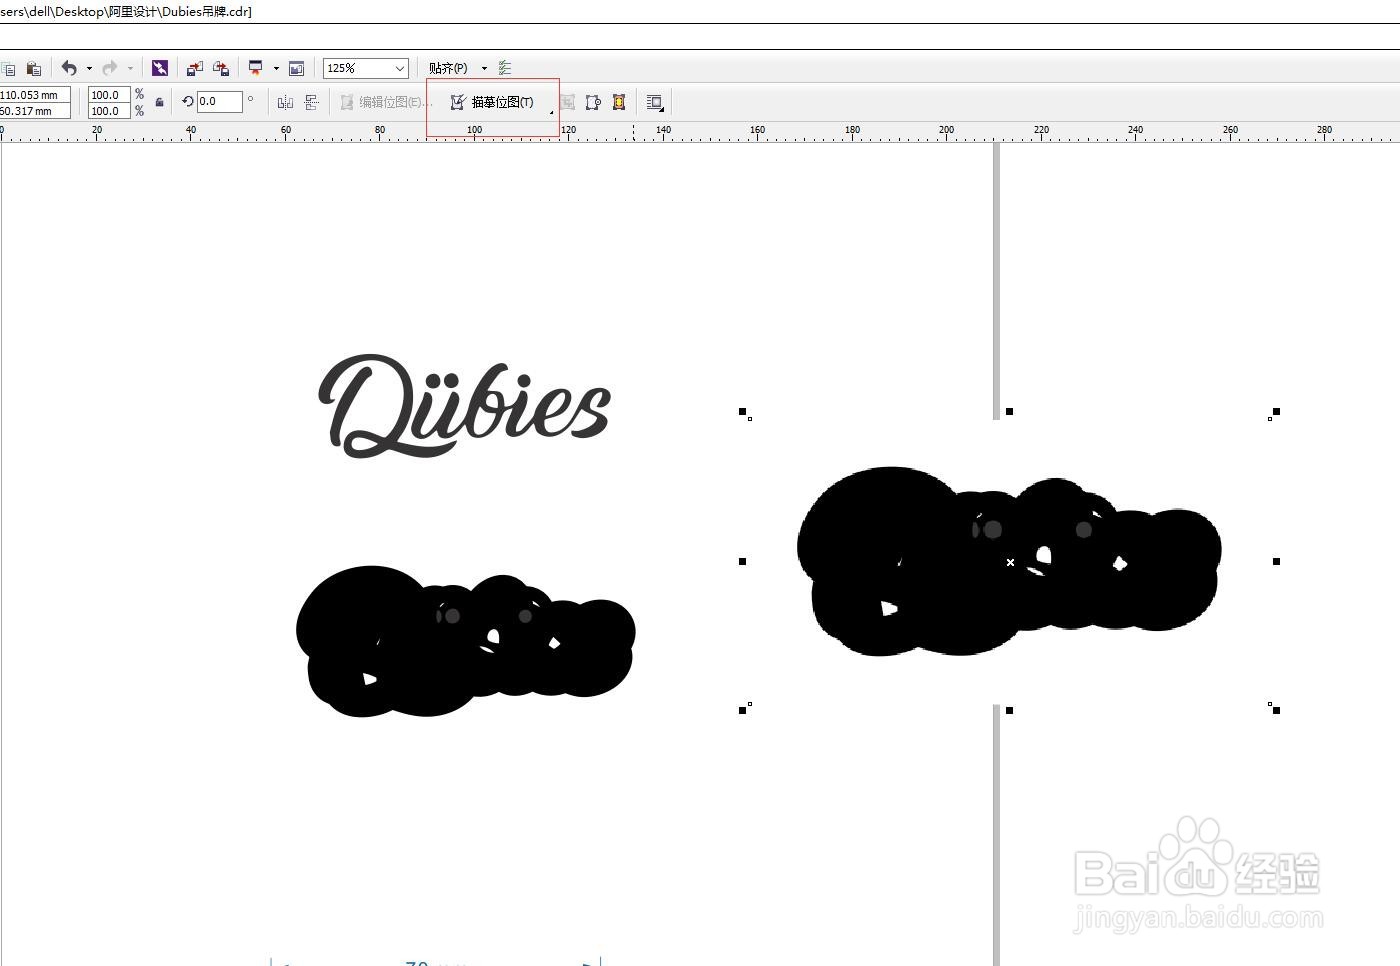This screenshot has width=1400, height=966.
Task: Click the 编辑位图(E) button
Action: (385, 102)
